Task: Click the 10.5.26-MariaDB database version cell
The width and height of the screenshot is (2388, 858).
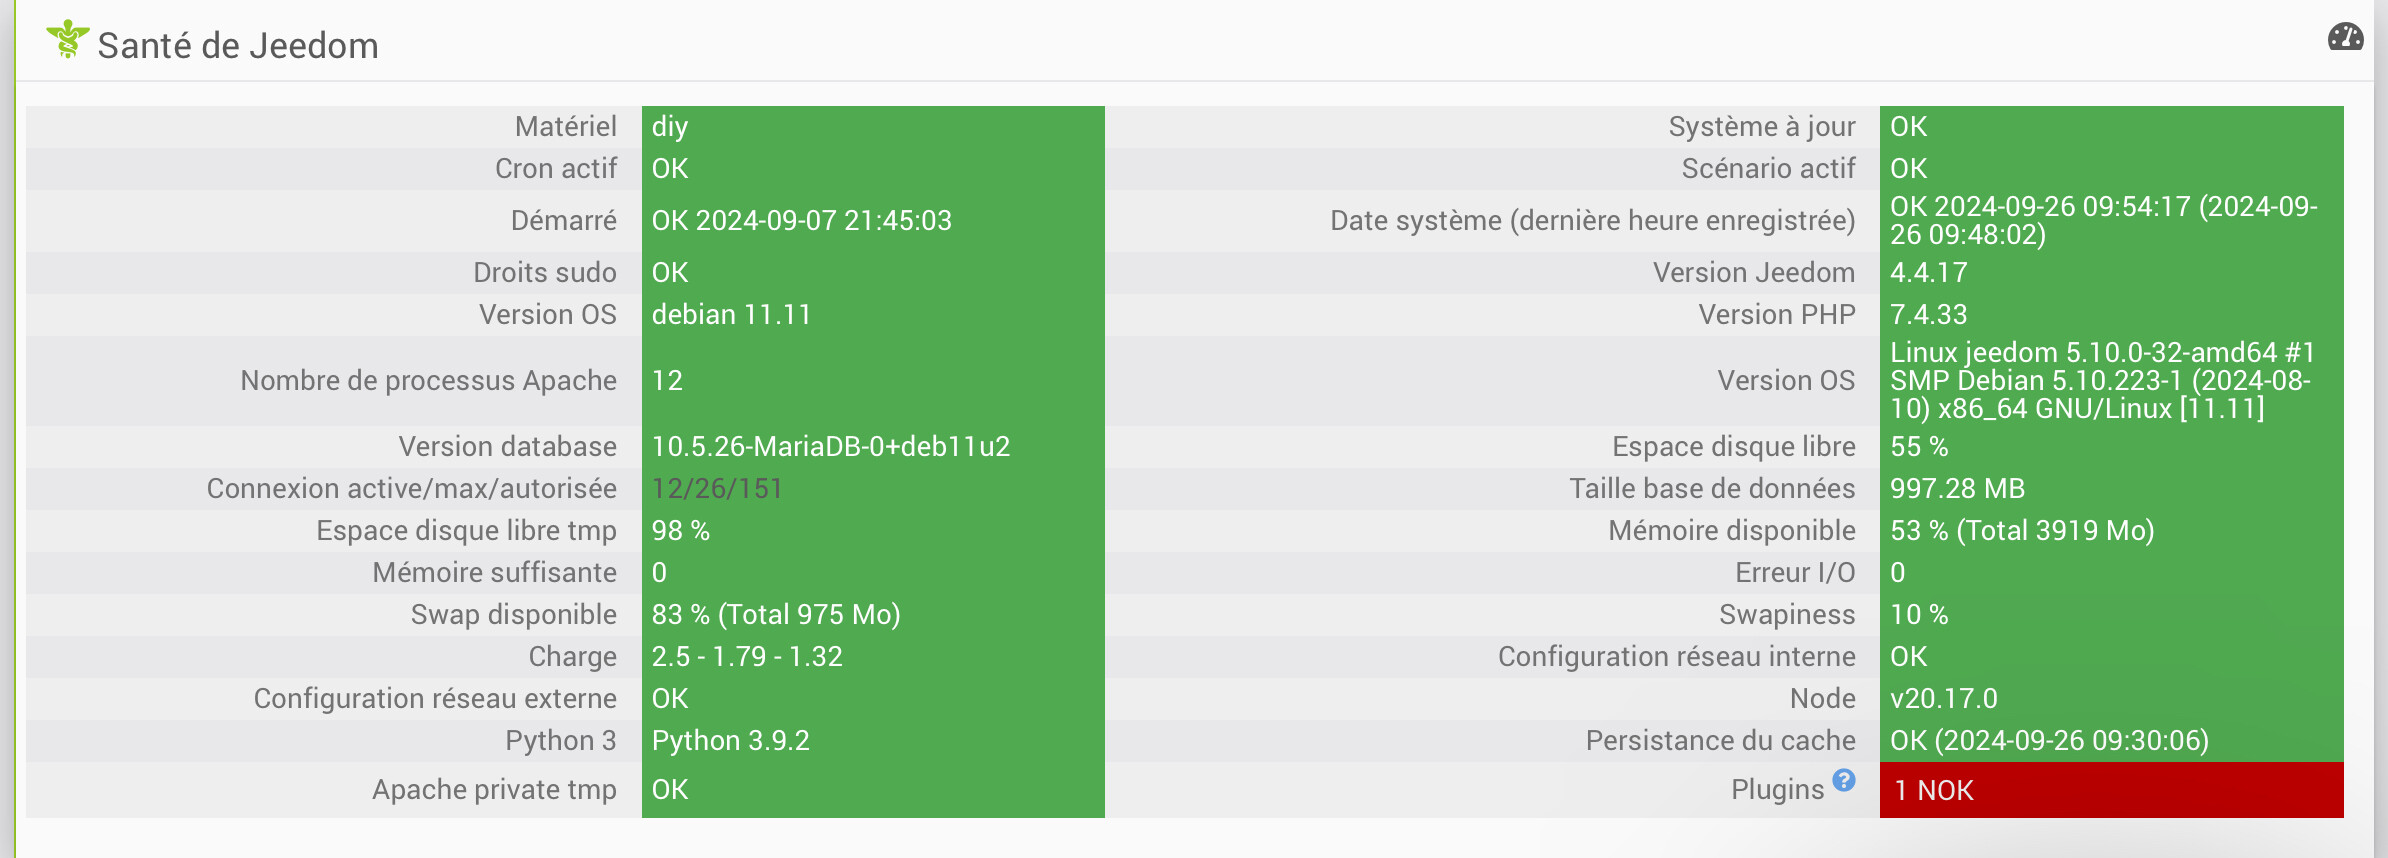Action: point(873,446)
